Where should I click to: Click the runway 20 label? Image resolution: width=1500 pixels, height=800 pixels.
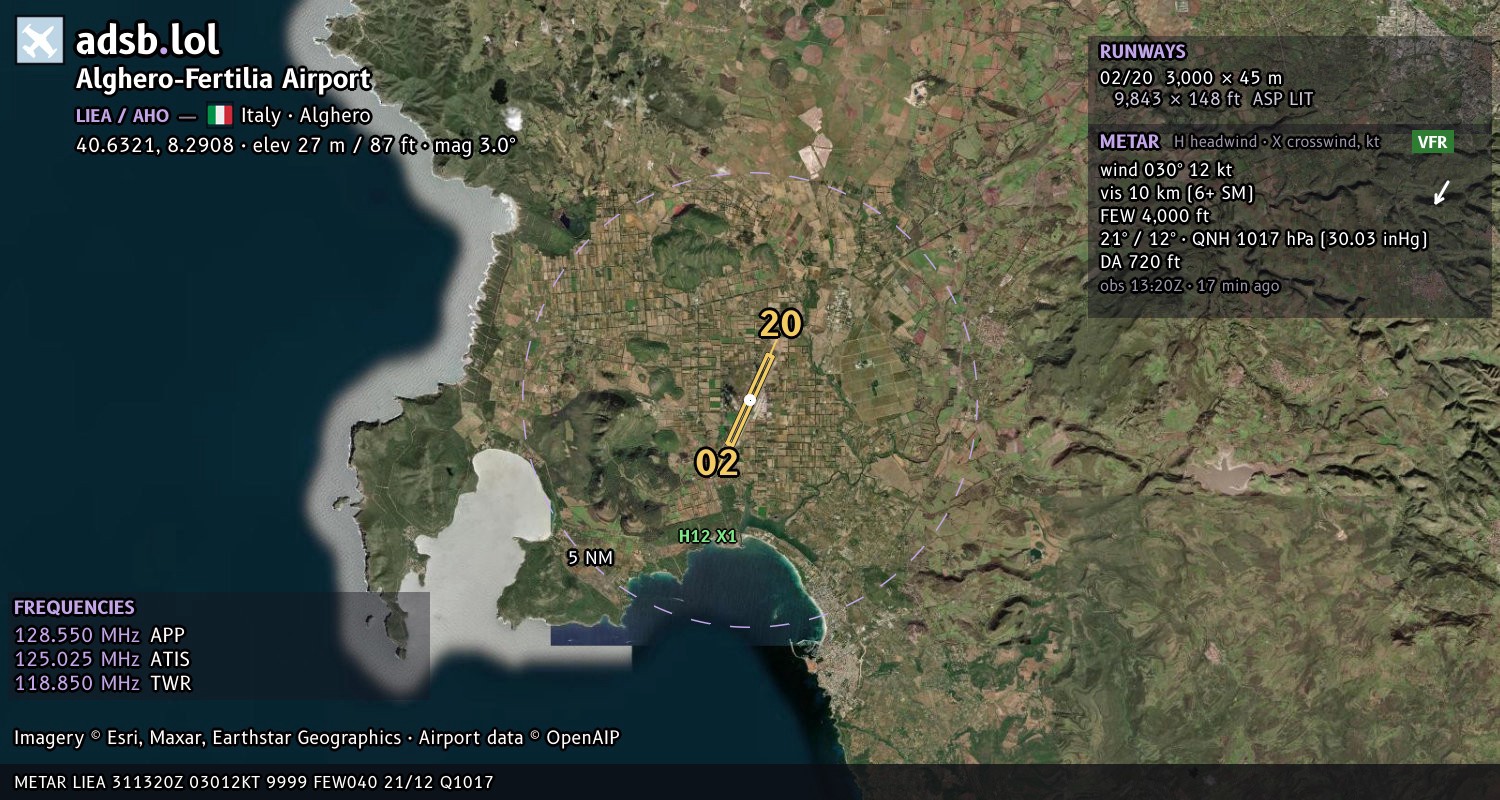click(x=780, y=324)
